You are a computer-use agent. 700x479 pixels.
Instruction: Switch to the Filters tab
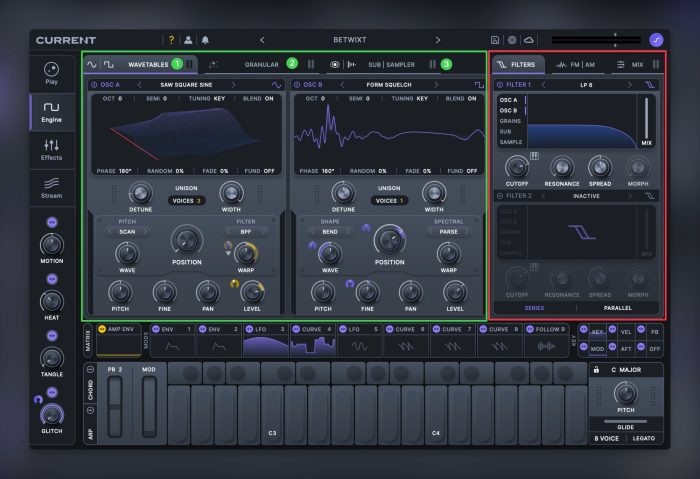(x=518, y=65)
